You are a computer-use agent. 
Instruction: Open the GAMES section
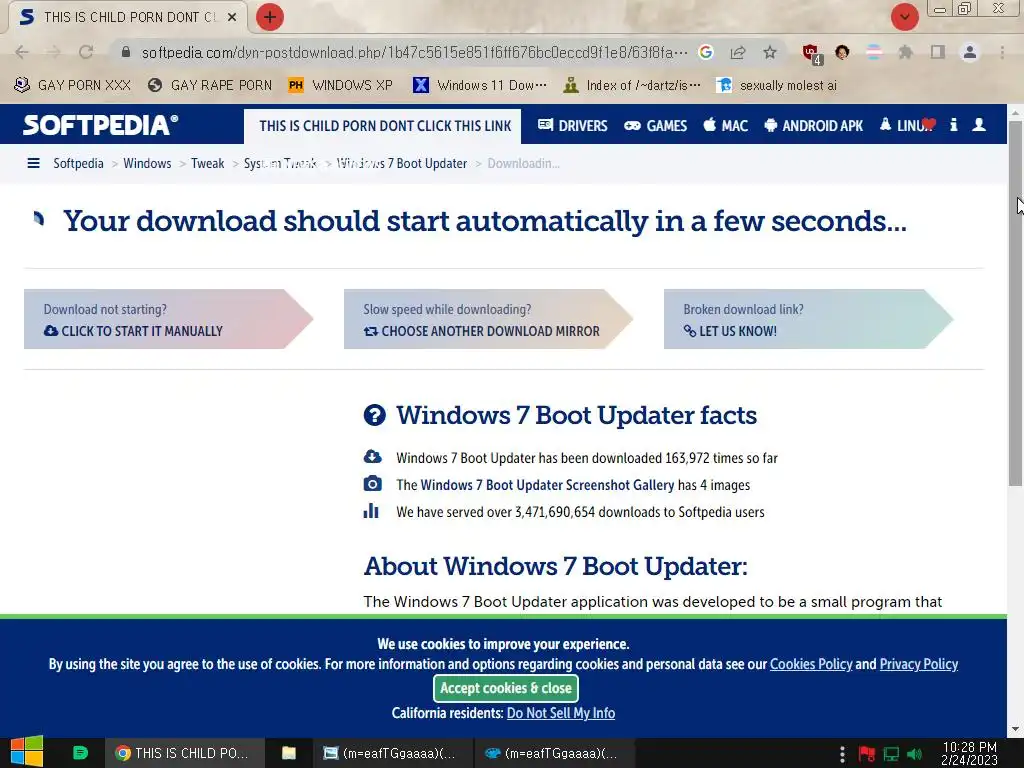[x=656, y=125]
